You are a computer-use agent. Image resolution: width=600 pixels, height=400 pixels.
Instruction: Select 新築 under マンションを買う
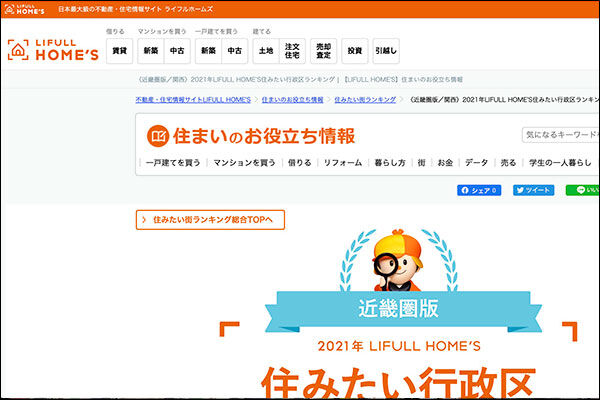click(151, 51)
